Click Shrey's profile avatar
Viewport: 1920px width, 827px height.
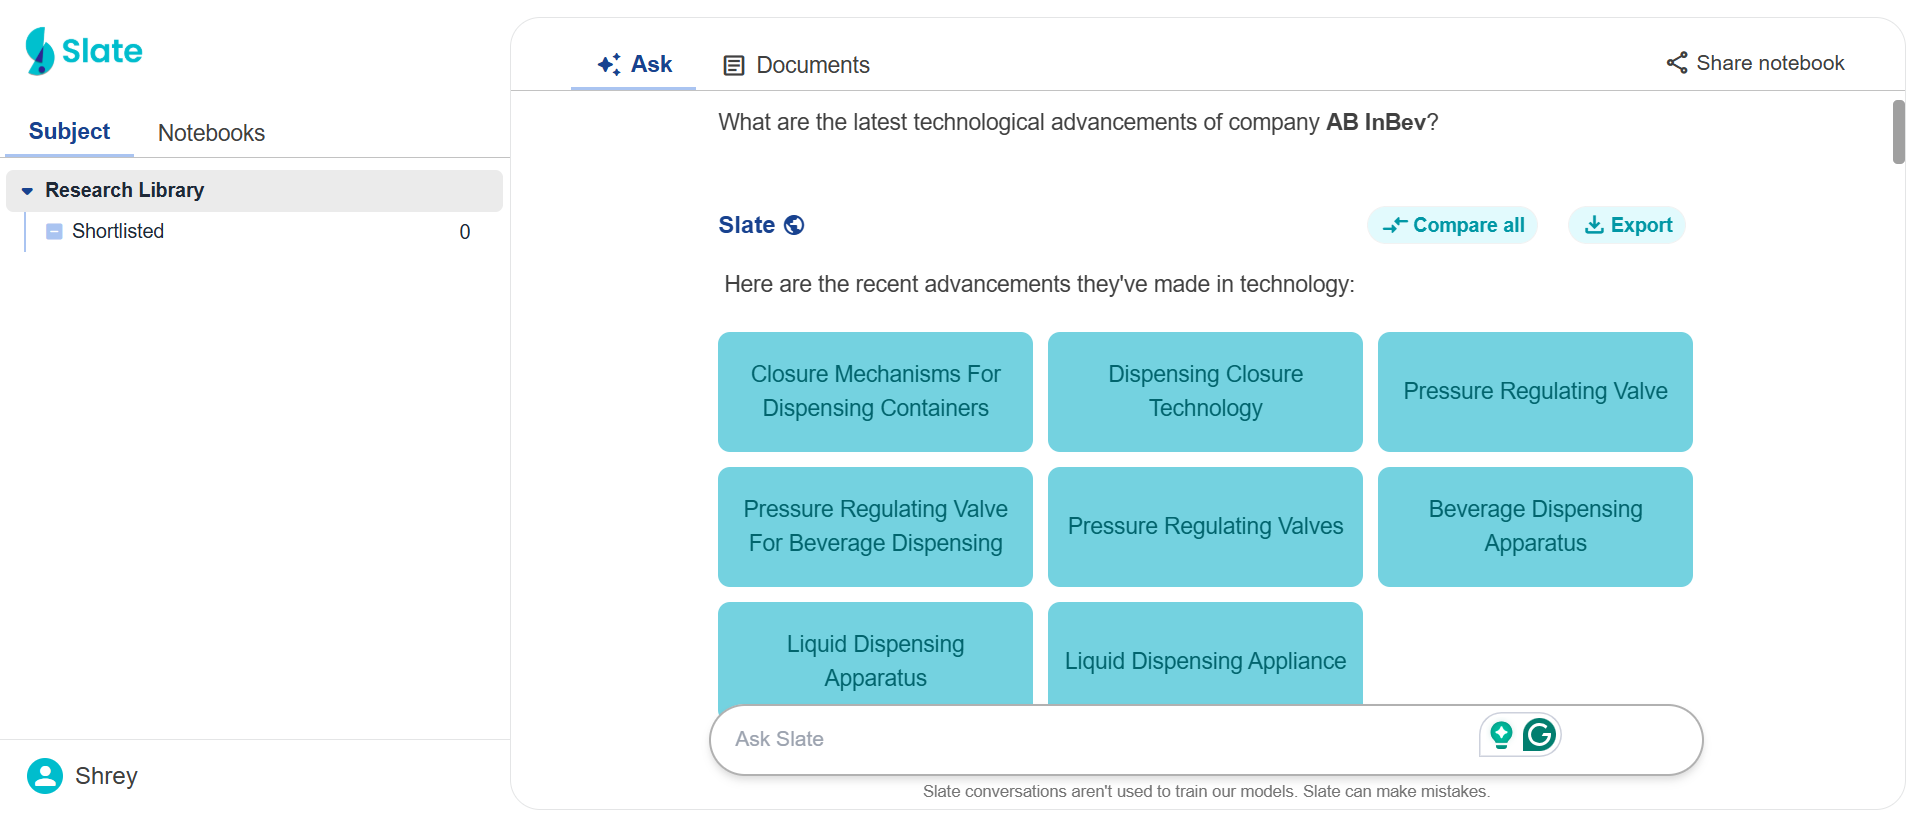pos(43,775)
